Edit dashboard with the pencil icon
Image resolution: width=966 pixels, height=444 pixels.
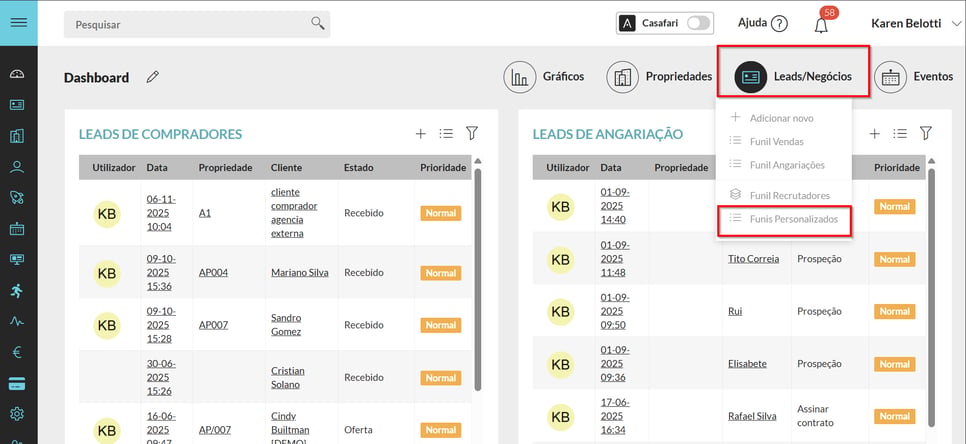153,77
